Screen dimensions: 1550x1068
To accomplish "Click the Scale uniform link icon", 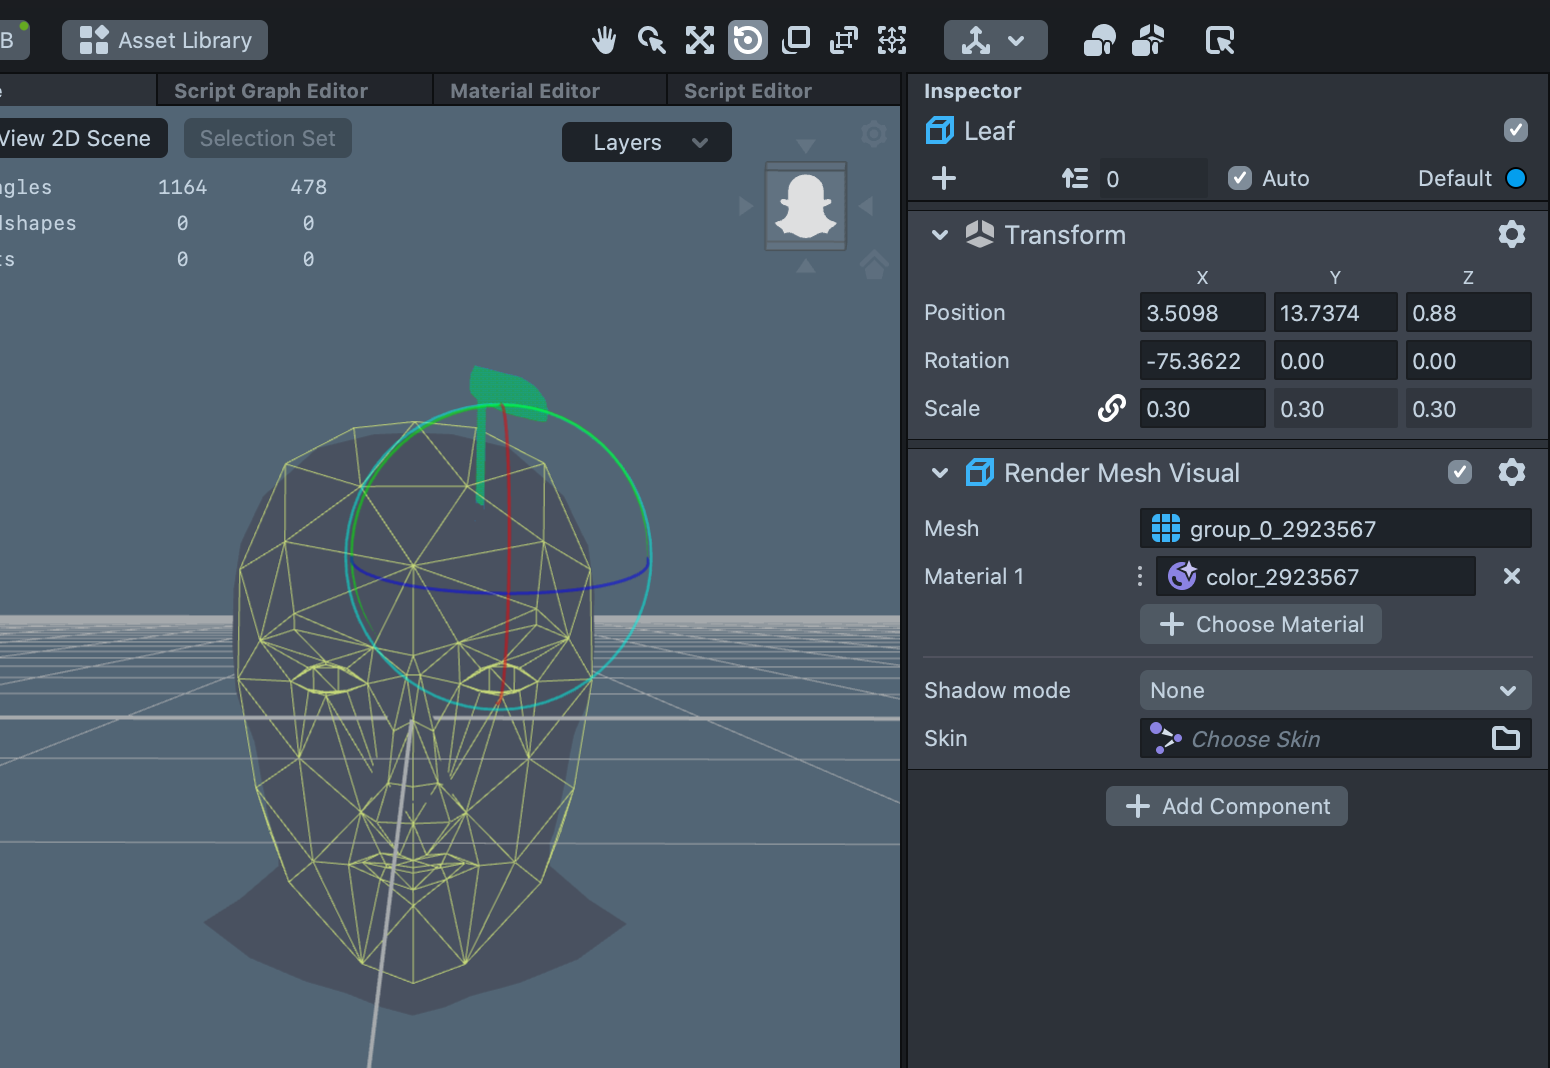I will pos(1111,408).
